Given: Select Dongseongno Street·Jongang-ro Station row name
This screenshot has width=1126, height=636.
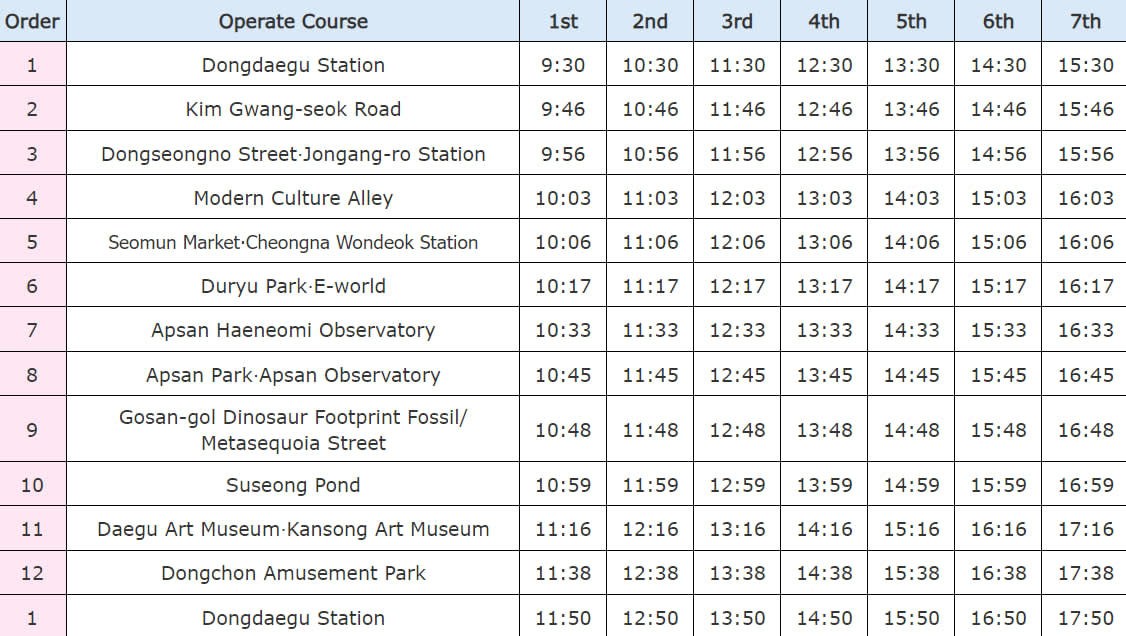Looking at the screenshot, I should [293, 154].
